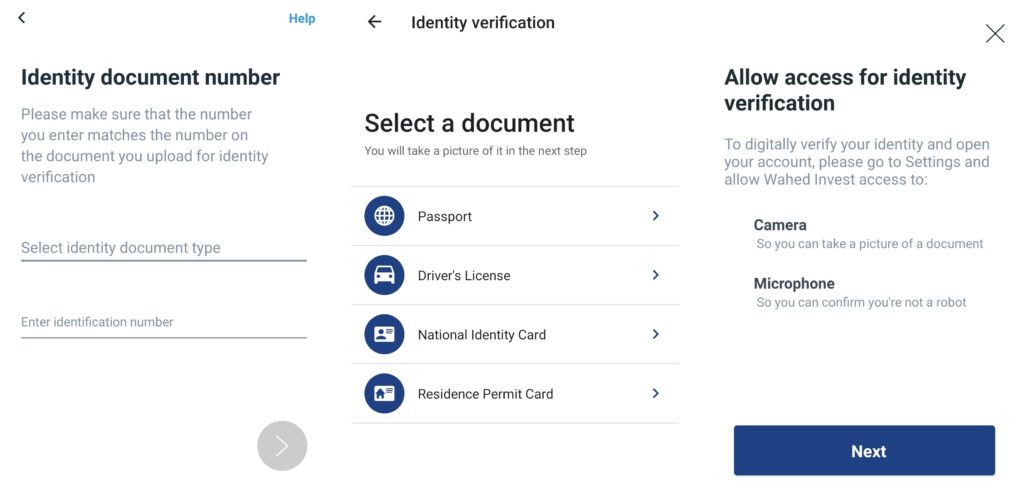Tap the Driver's License car icon
Image resolution: width=1024 pixels, height=493 pixels.
(384, 275)
